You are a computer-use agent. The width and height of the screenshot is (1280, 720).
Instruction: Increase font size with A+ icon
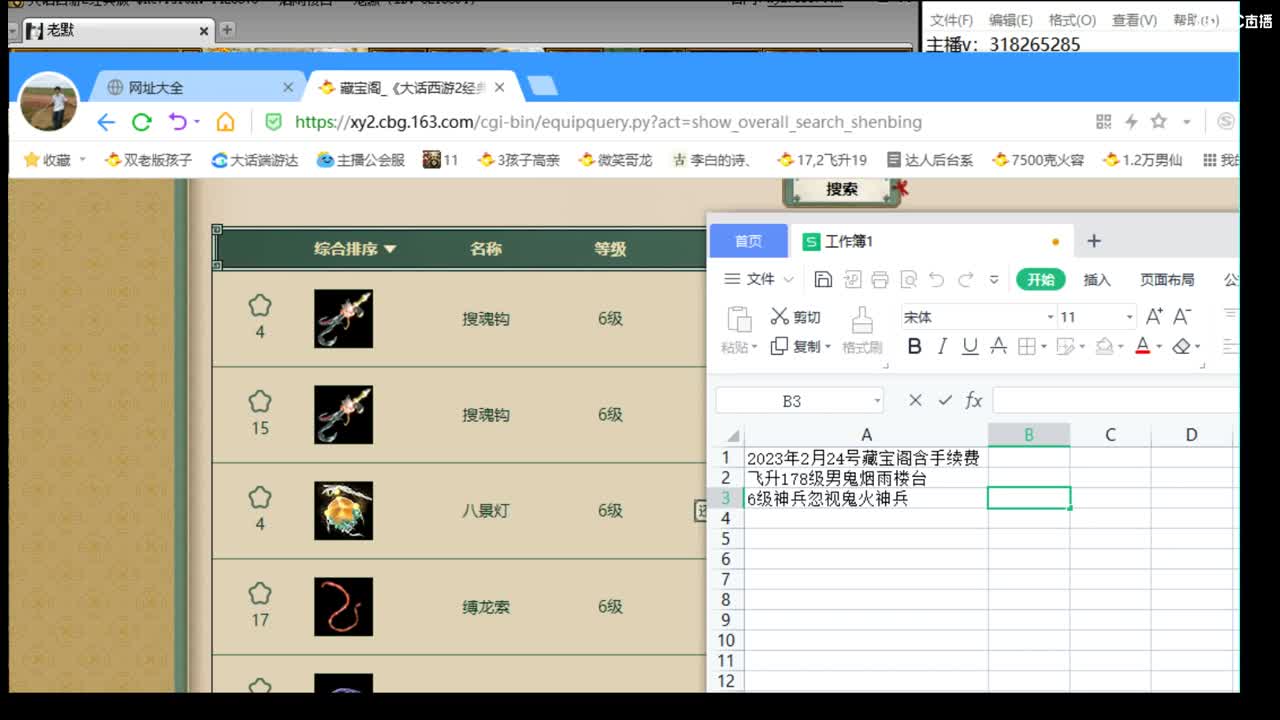[x=1154, y=317]
